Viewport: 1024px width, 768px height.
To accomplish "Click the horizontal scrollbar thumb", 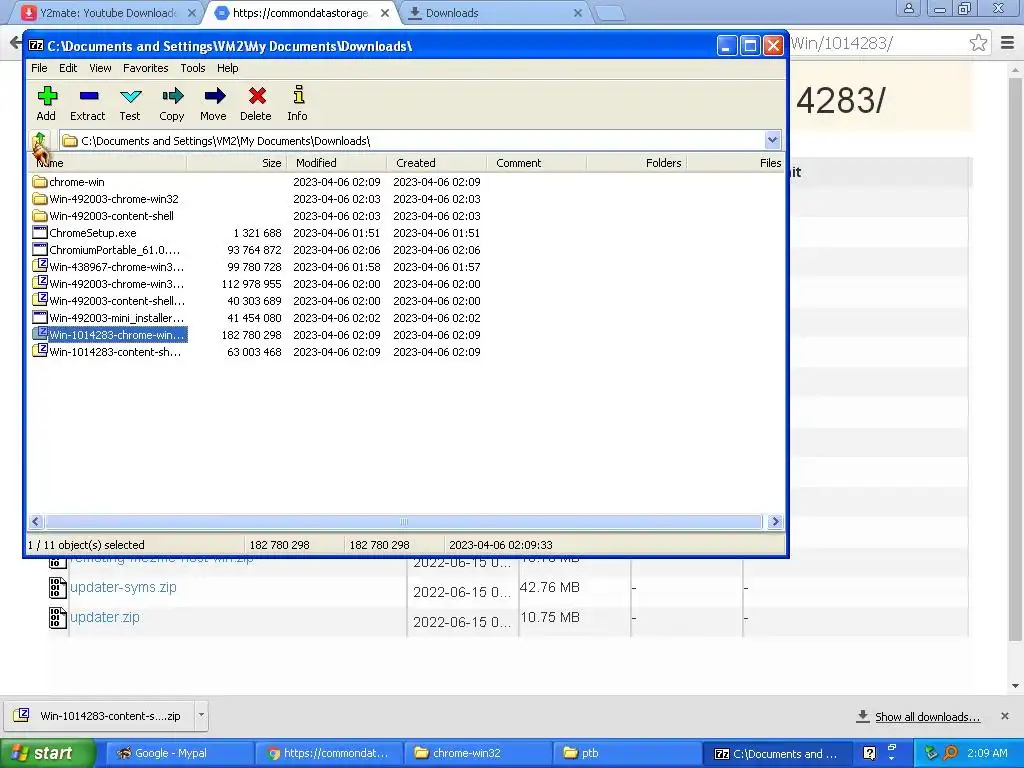I will 404,521.
